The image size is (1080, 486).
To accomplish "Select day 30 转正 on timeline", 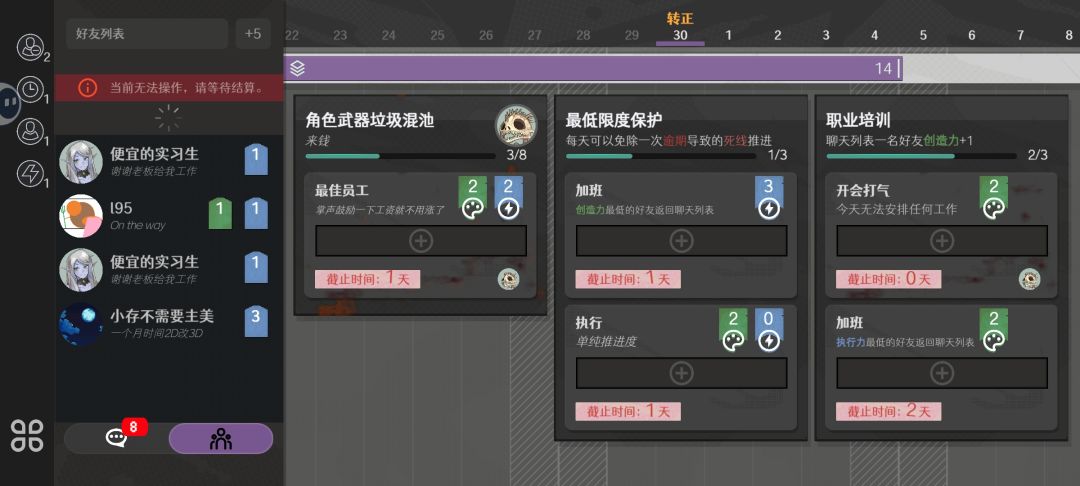I will pyautogui.click(x=680, y=28).
